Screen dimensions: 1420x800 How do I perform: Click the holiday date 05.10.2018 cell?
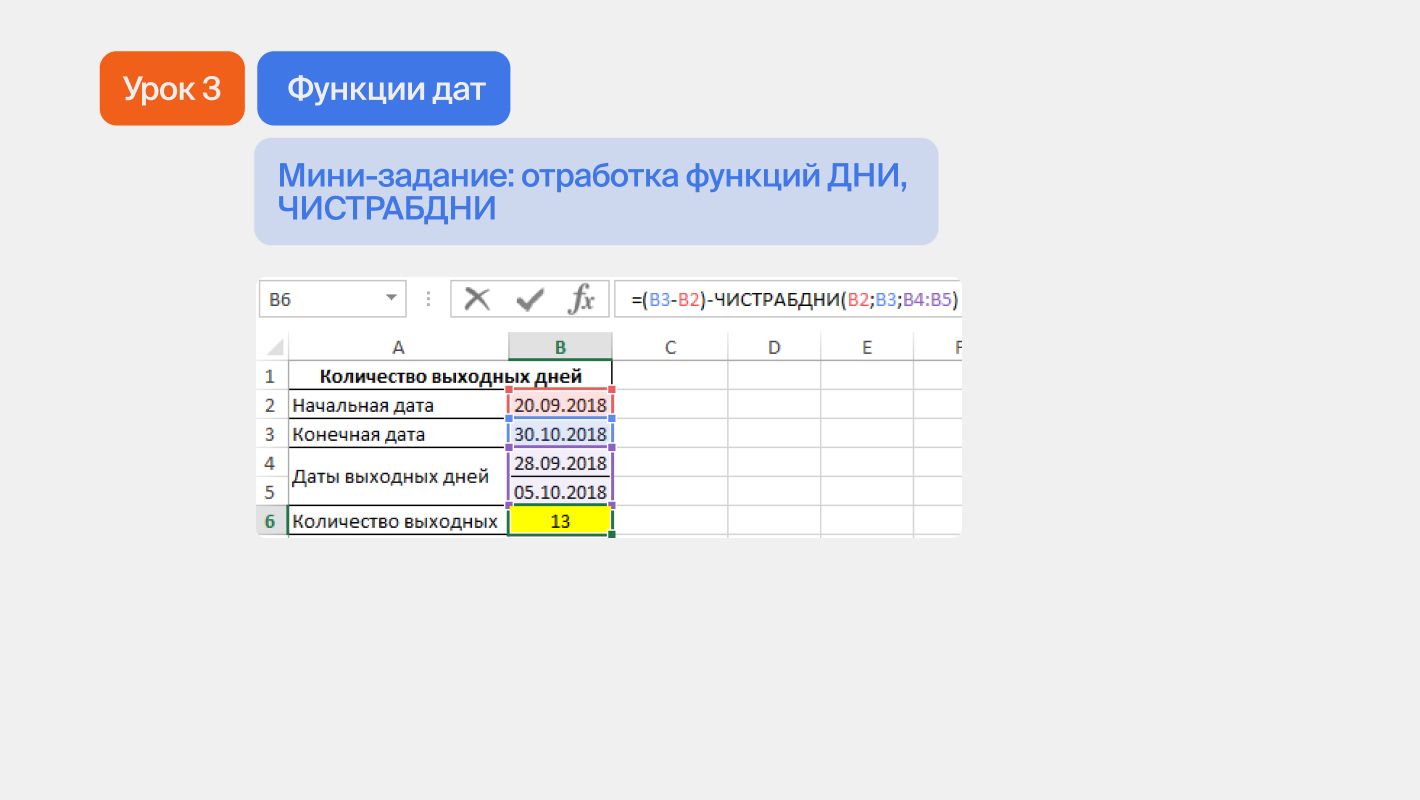click(x=560, y=492)
